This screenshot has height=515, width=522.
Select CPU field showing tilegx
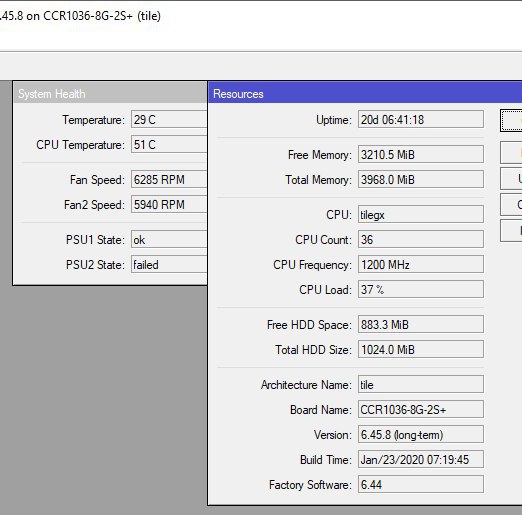tap(421, 214)
